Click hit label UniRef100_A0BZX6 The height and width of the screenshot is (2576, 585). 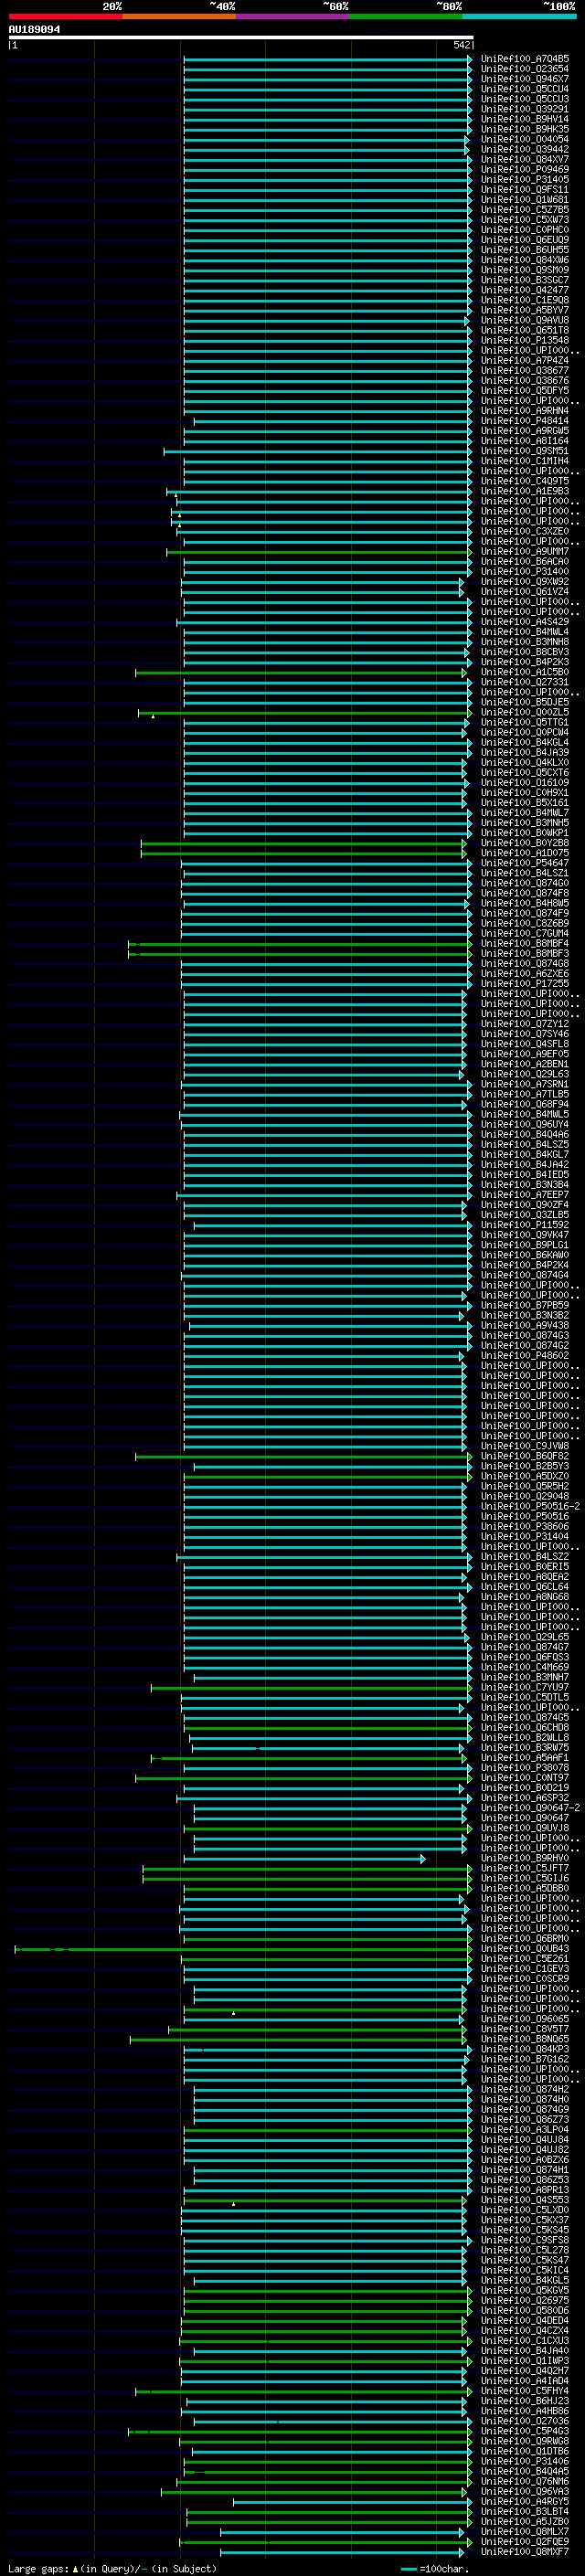[x=525, y=2160]
